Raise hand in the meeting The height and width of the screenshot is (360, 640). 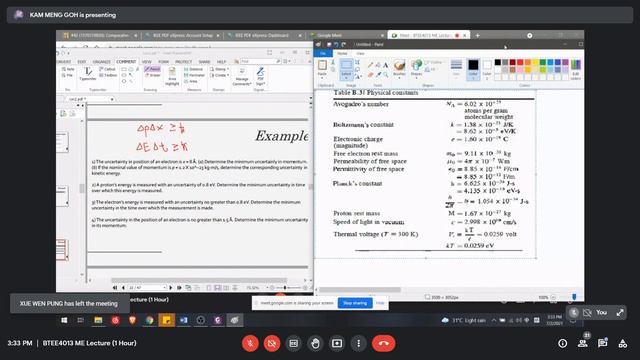tap(315, 343)
